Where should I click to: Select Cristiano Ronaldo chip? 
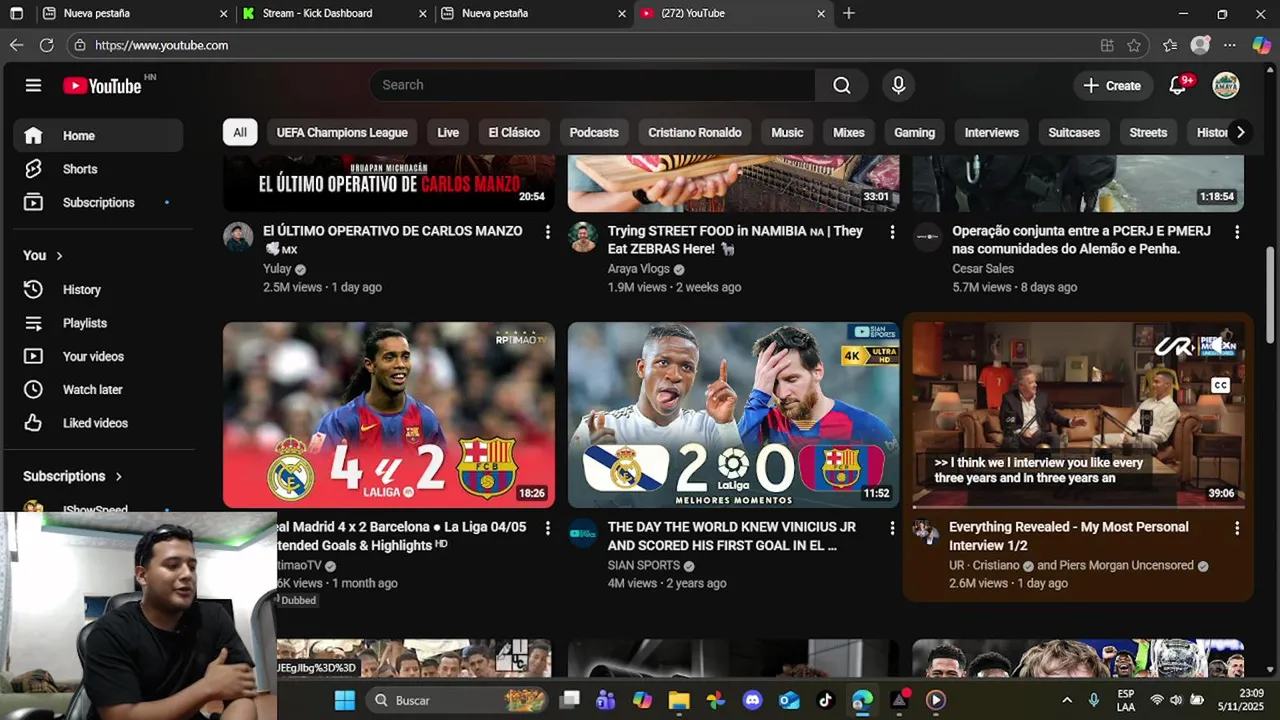pyautogui.click(x=695, y=132)
